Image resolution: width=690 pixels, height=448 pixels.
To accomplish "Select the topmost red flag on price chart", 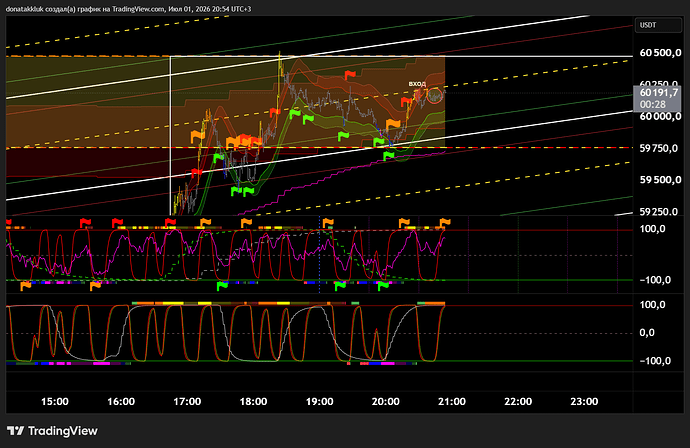I will point(350,75).
